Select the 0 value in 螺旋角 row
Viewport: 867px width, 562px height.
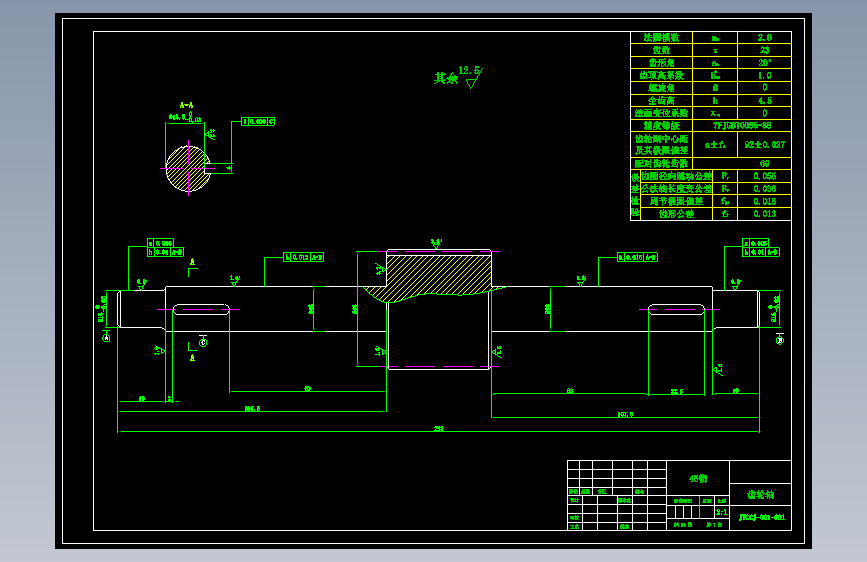point(765,88)
